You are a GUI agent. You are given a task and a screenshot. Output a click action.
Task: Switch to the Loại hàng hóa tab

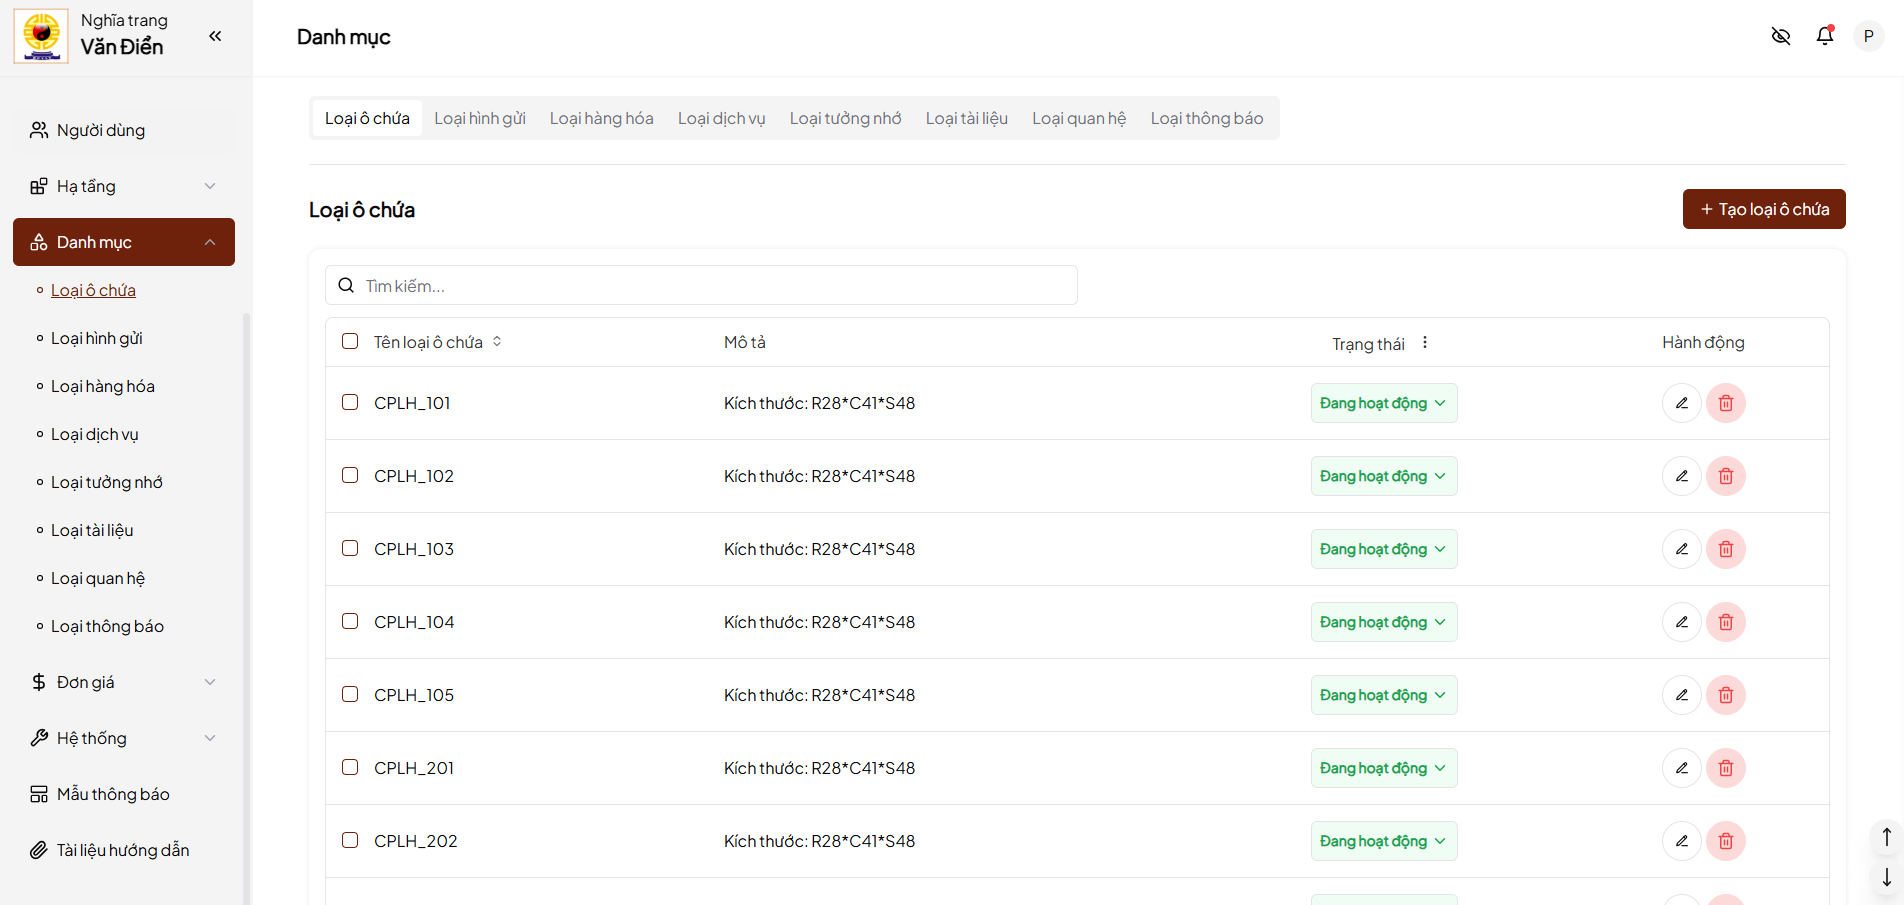(601, 118)
